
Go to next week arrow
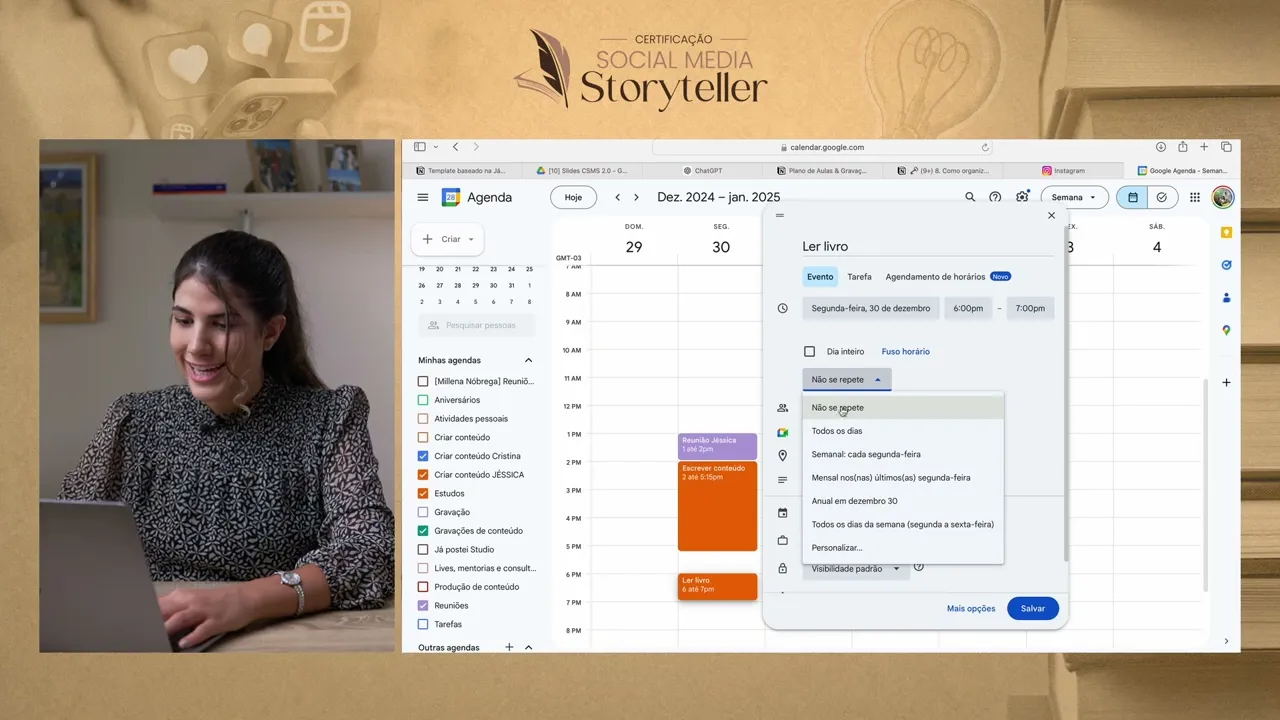click(x=636, y=197)
